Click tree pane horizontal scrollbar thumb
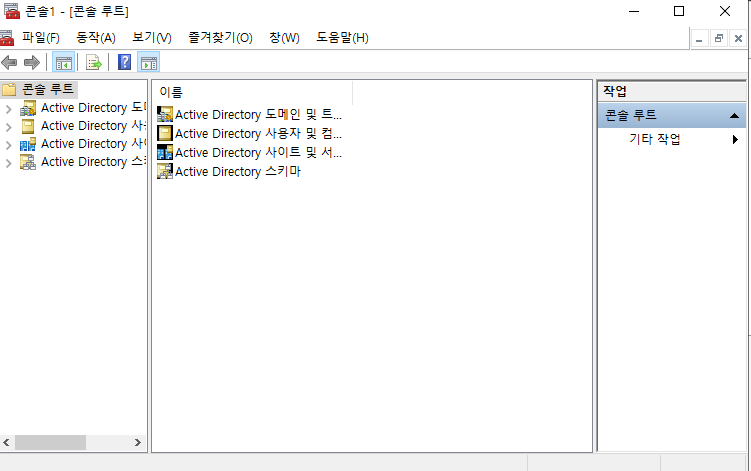The height and width of the screenshot is (471, 751). pyautogui.click(x=50, y=442)
